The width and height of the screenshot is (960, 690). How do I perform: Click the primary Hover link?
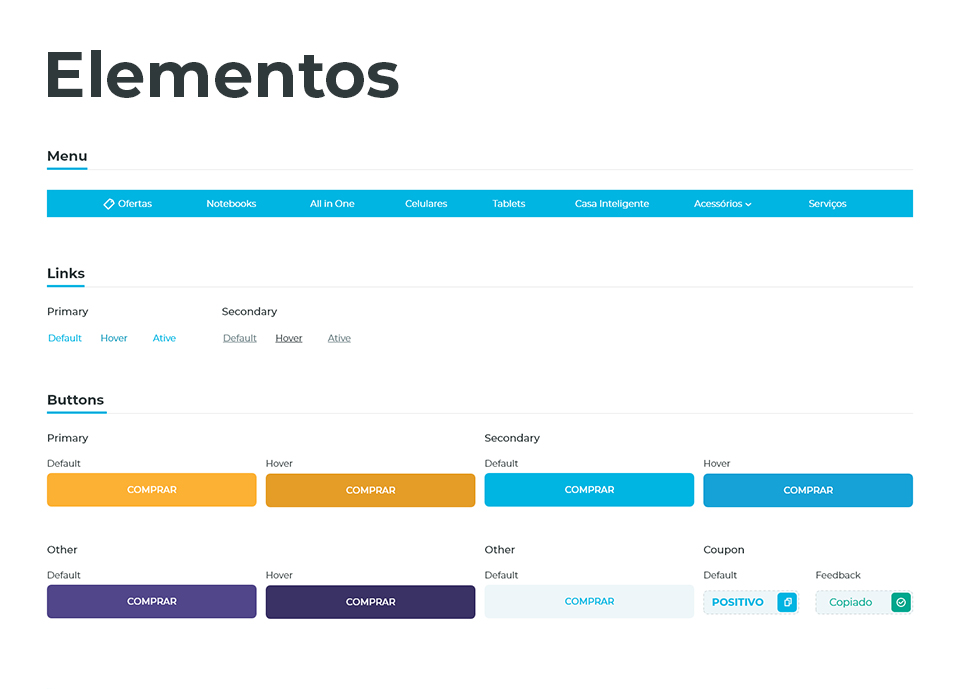coord(114,338)
